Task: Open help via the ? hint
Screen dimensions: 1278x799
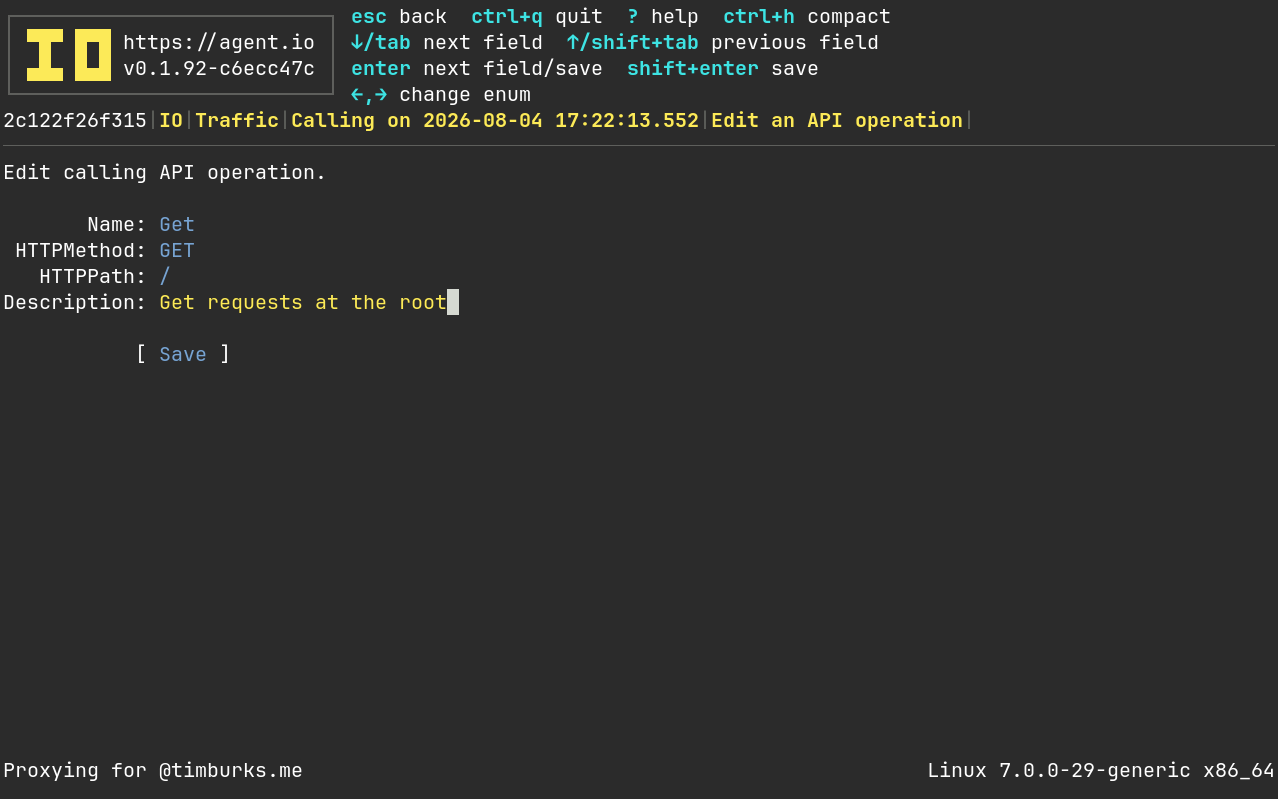Action: [663, 17]
